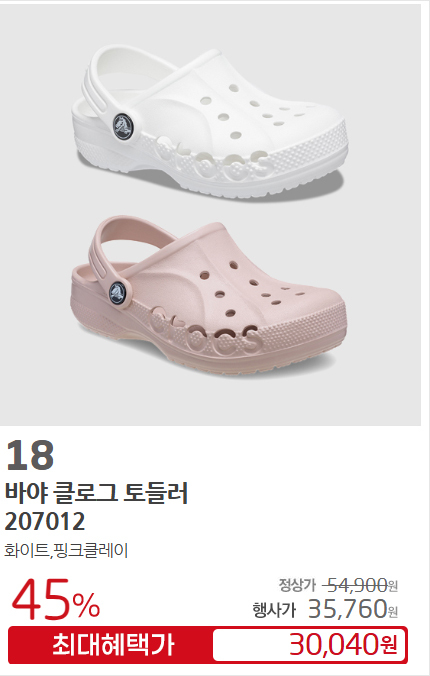Click the event price 35,760원
Image resolution: width=430 pixels, height=676 pixels.
353,608
